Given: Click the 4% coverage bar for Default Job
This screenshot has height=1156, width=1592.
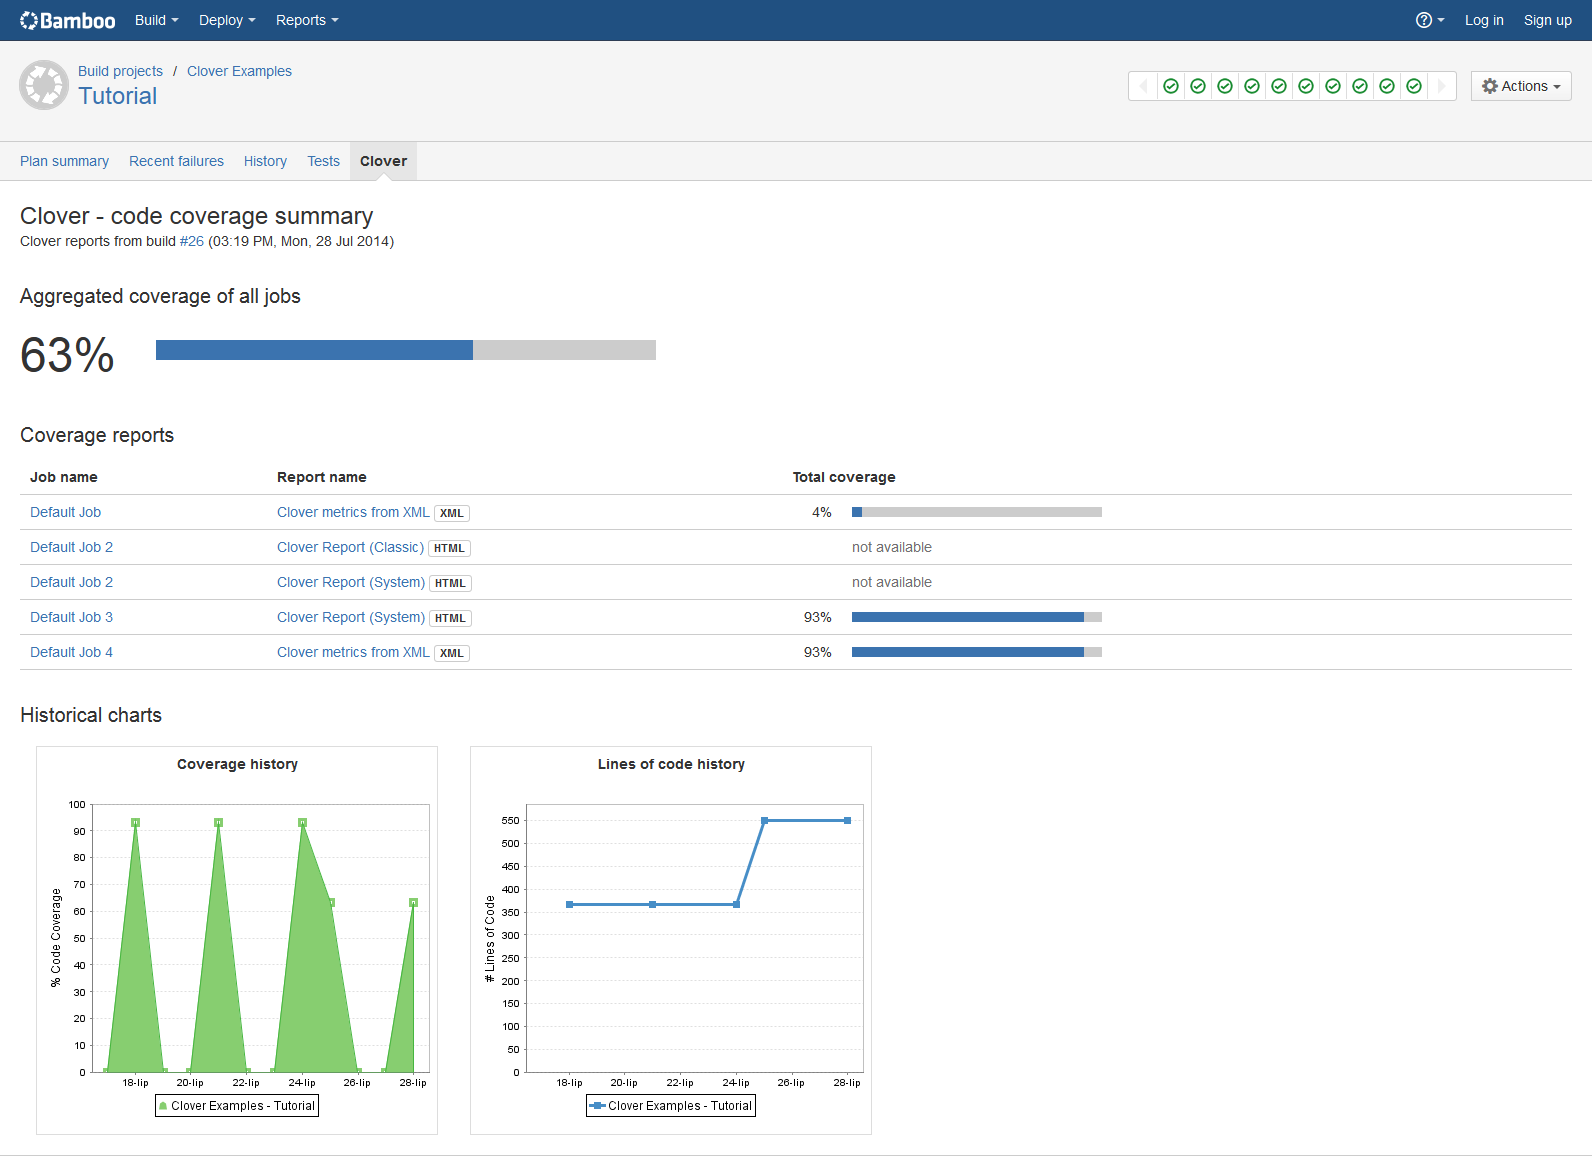Looking at the screenshot, I should click(977, 512).
